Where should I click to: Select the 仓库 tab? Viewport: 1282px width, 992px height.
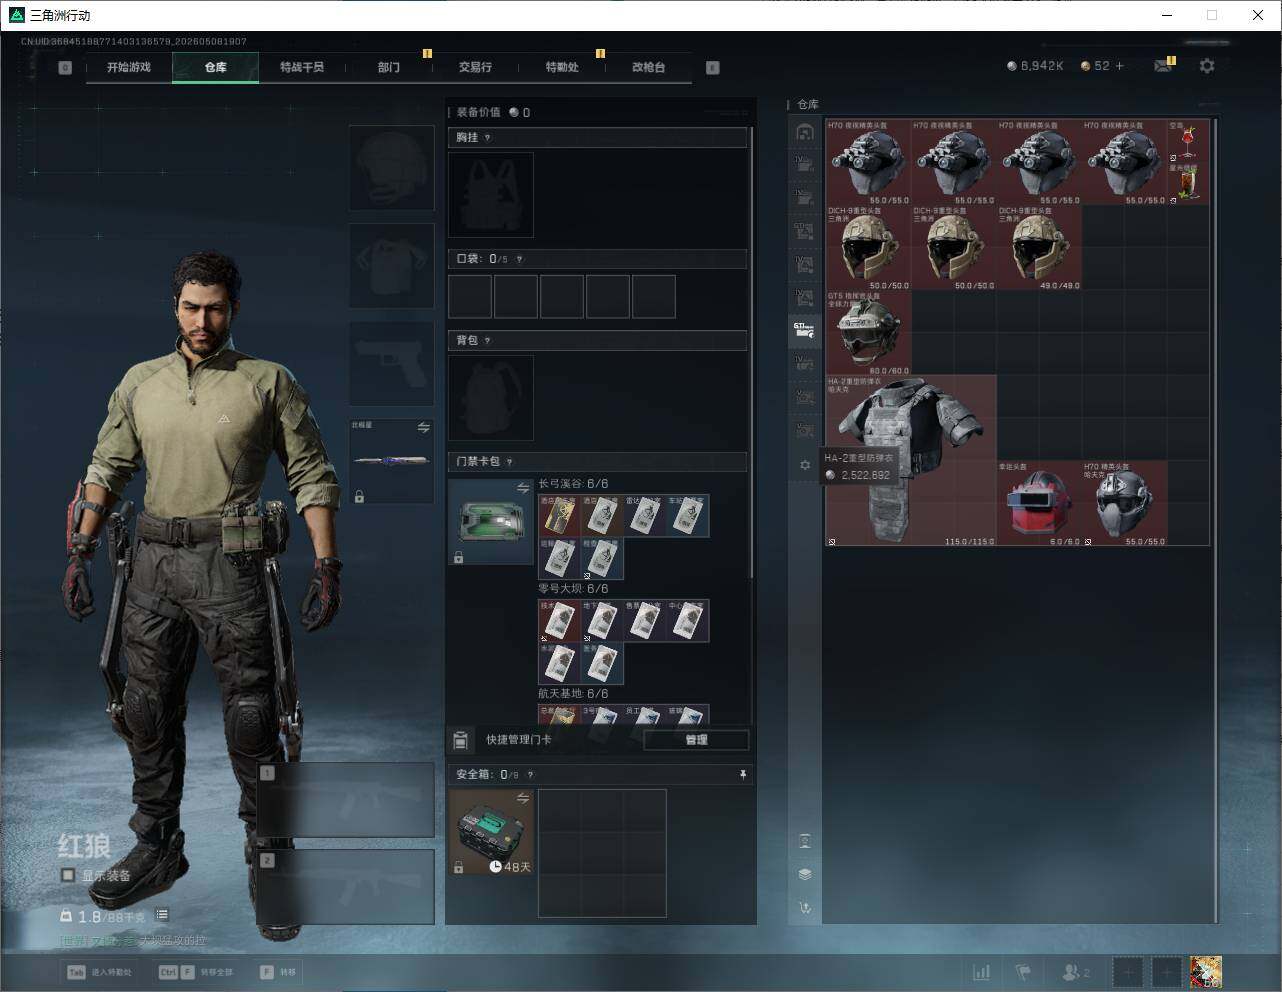coord(216,67)
